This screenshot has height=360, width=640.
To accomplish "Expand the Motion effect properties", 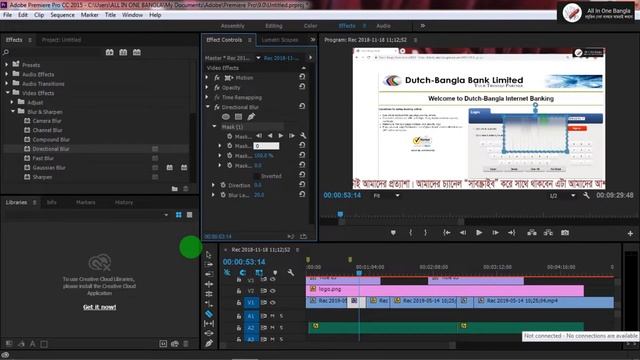I will pyautogui.click(x=207, y=77).
